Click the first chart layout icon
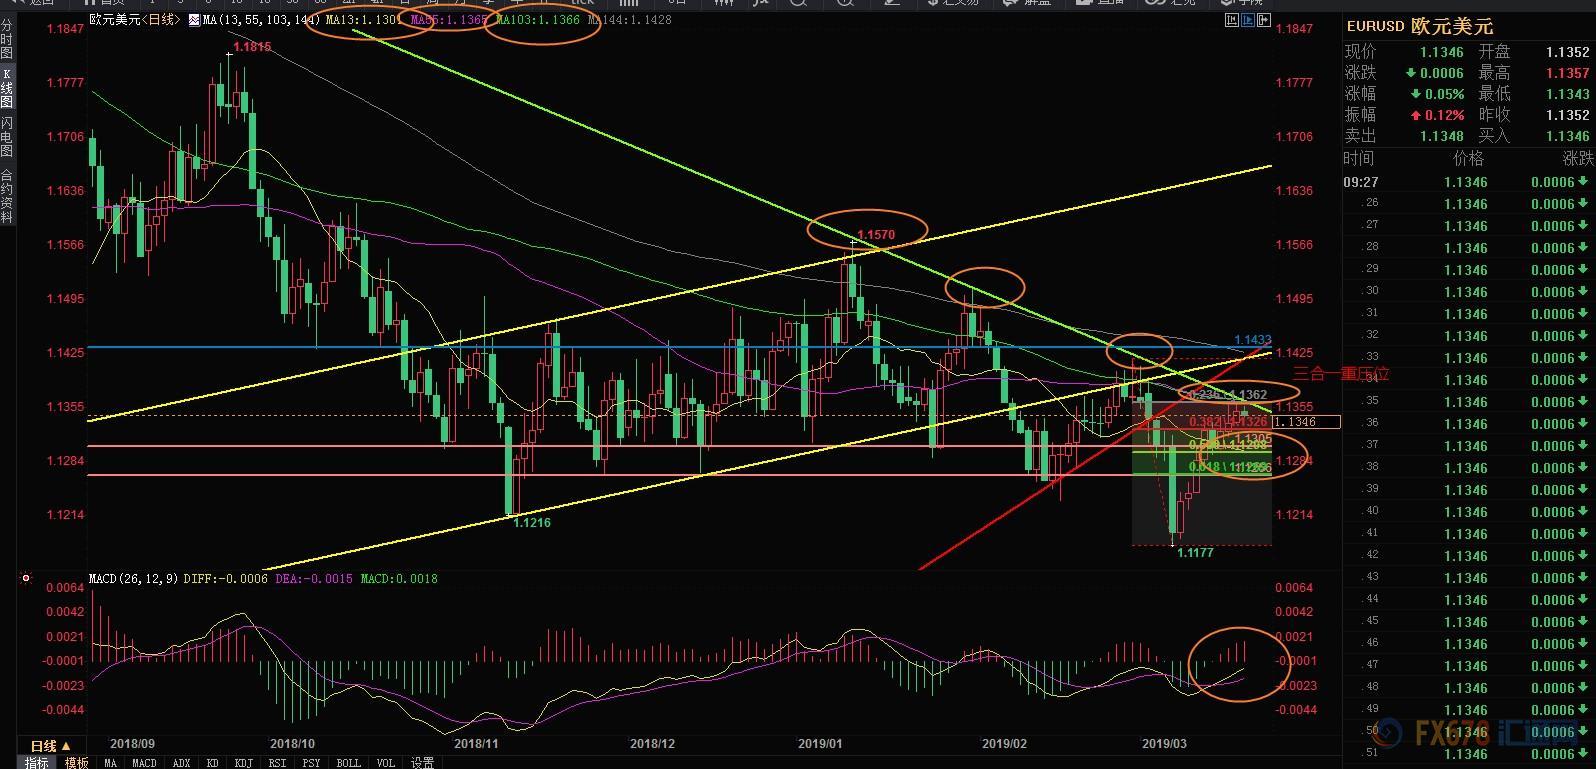The width and height of the screenshot is (1596, 769). [x=1231, y=18]
